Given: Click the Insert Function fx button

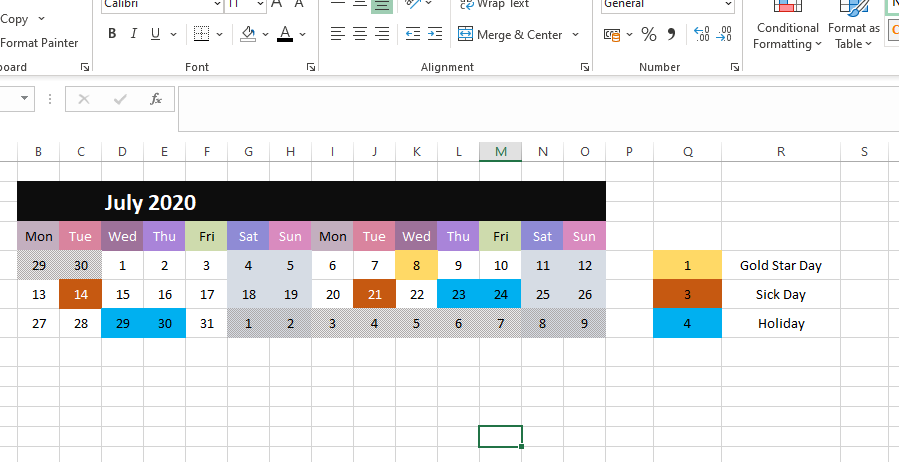Looking at the screenshot, I should tap(155, 99).
